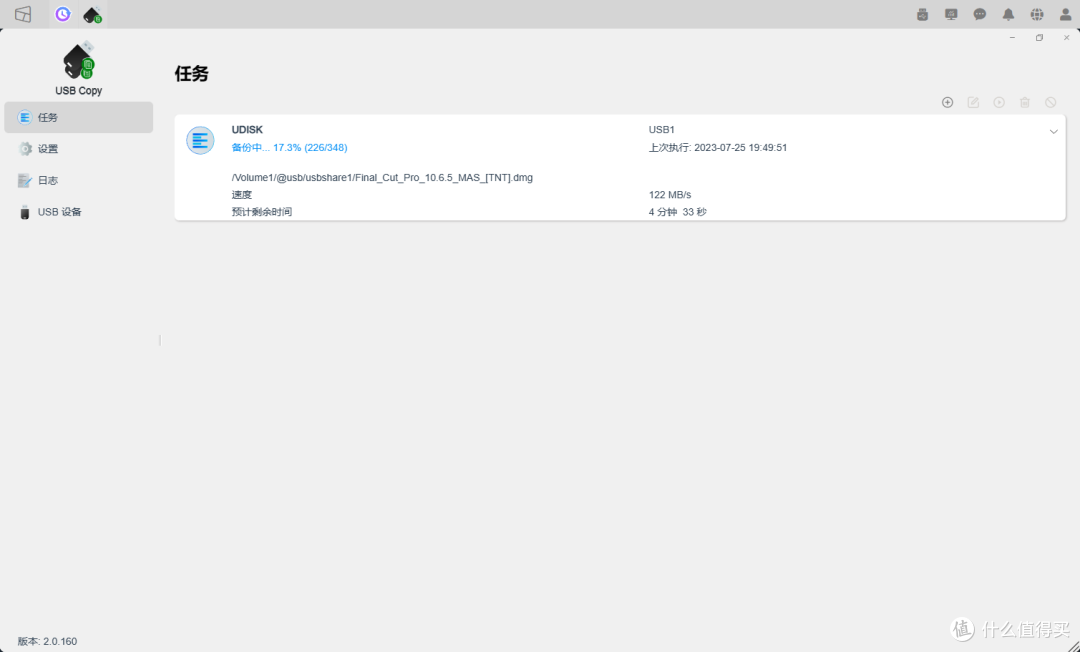Click the sidebar collapse handle
The image size is (1080, 652).
pyautogui.click(x=160, y=340)
